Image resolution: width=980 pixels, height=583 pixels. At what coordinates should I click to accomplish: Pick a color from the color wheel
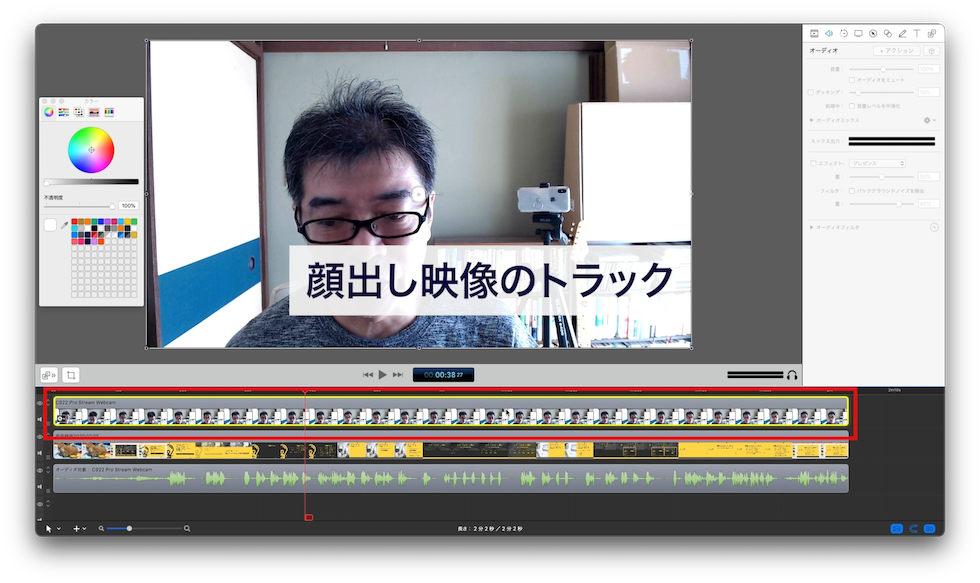[91, 148]
